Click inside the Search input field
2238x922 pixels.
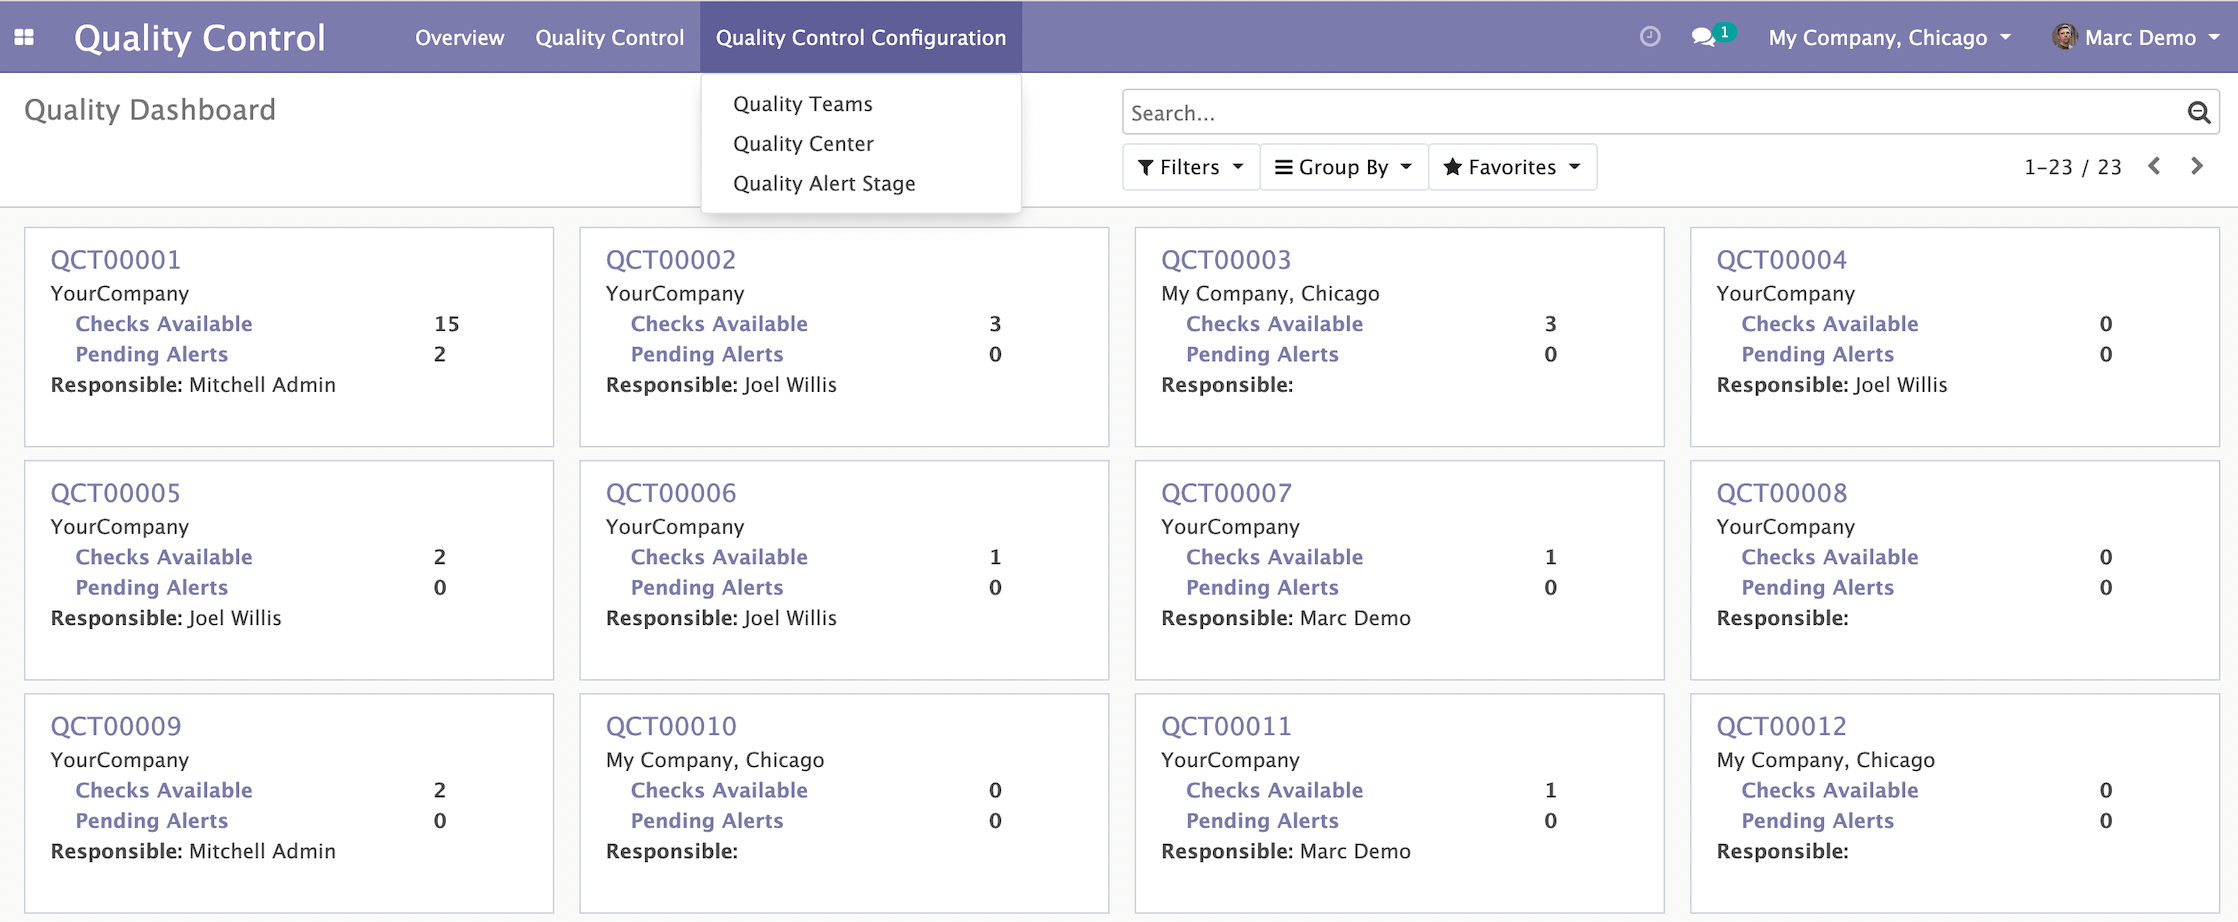tap(1650, 113)
